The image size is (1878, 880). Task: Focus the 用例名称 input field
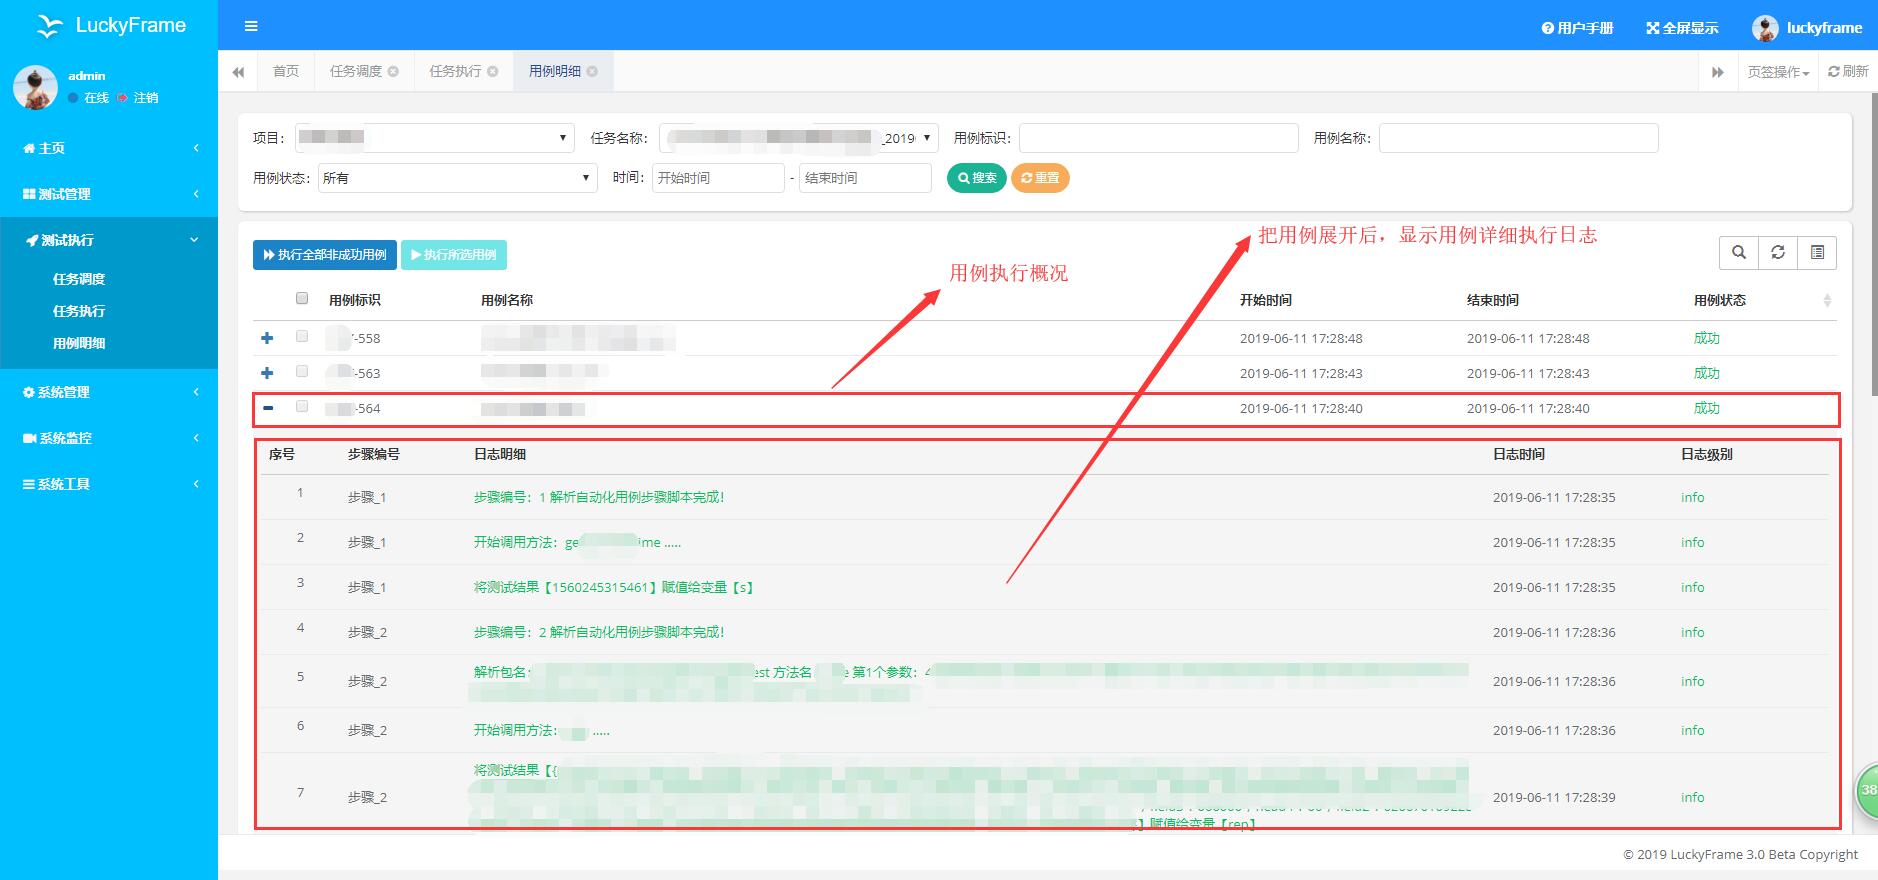[x=1518, y=138]
